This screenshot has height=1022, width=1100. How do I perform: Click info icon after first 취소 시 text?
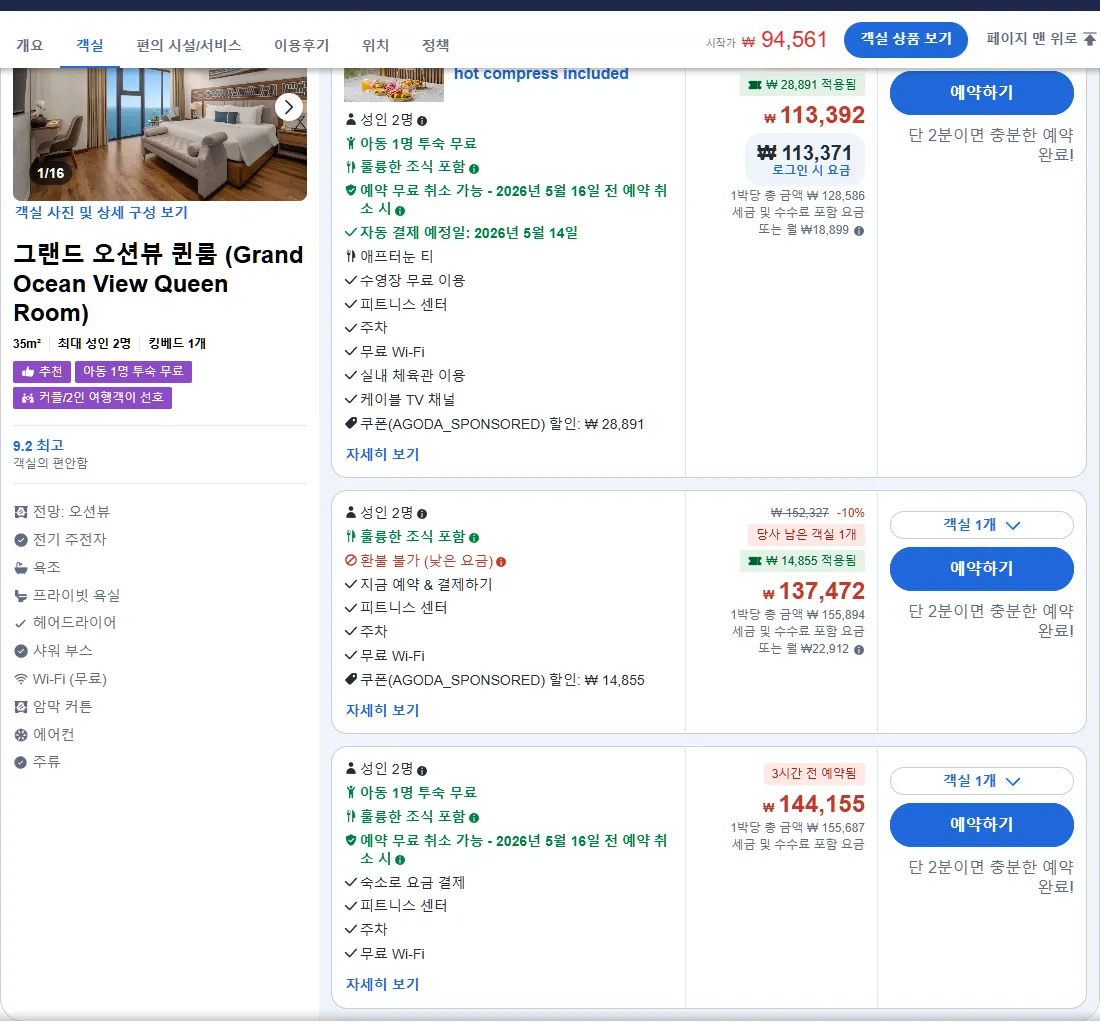400,210
